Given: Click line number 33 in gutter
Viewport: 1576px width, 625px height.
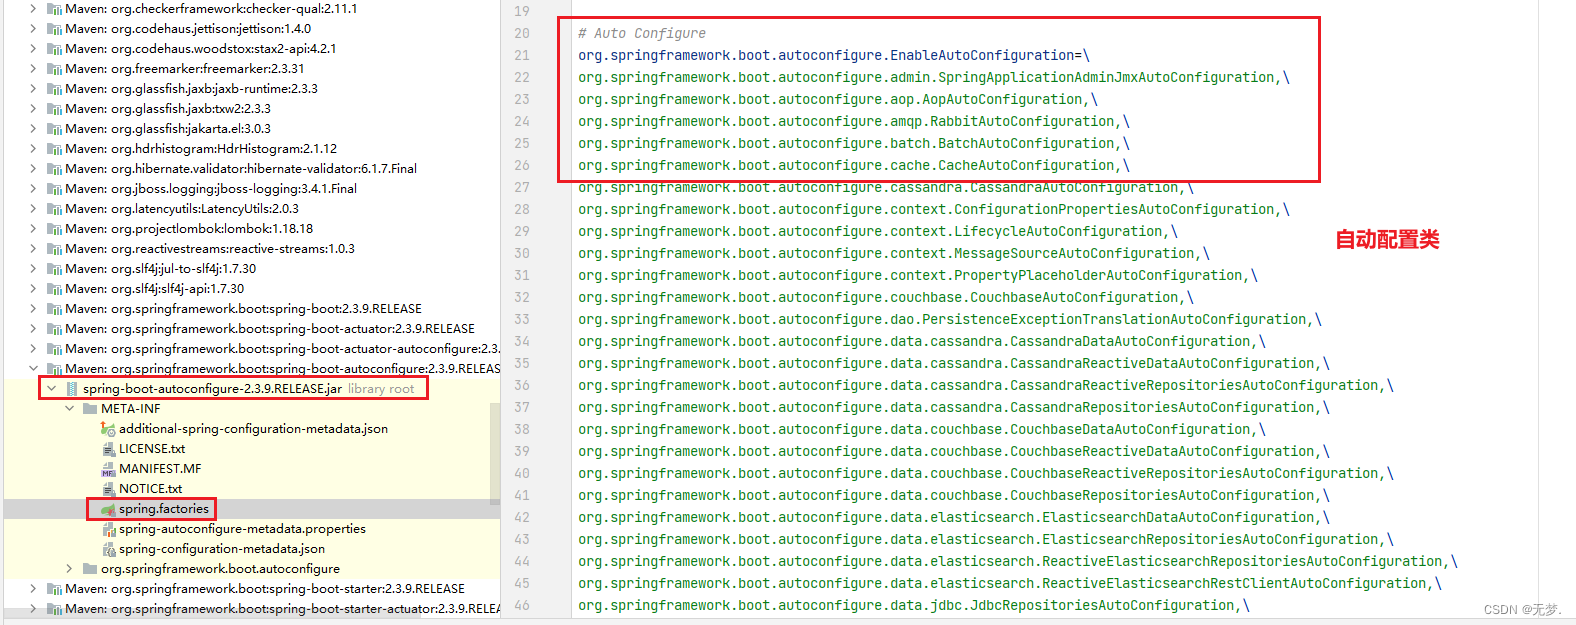Looking at the screenshot, I should tap(522, 319).
